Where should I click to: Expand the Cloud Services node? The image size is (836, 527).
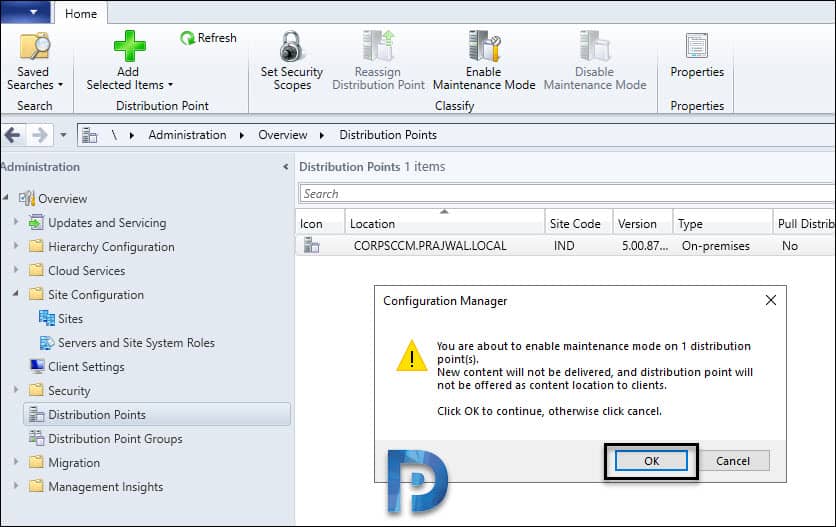coord(16,269)
